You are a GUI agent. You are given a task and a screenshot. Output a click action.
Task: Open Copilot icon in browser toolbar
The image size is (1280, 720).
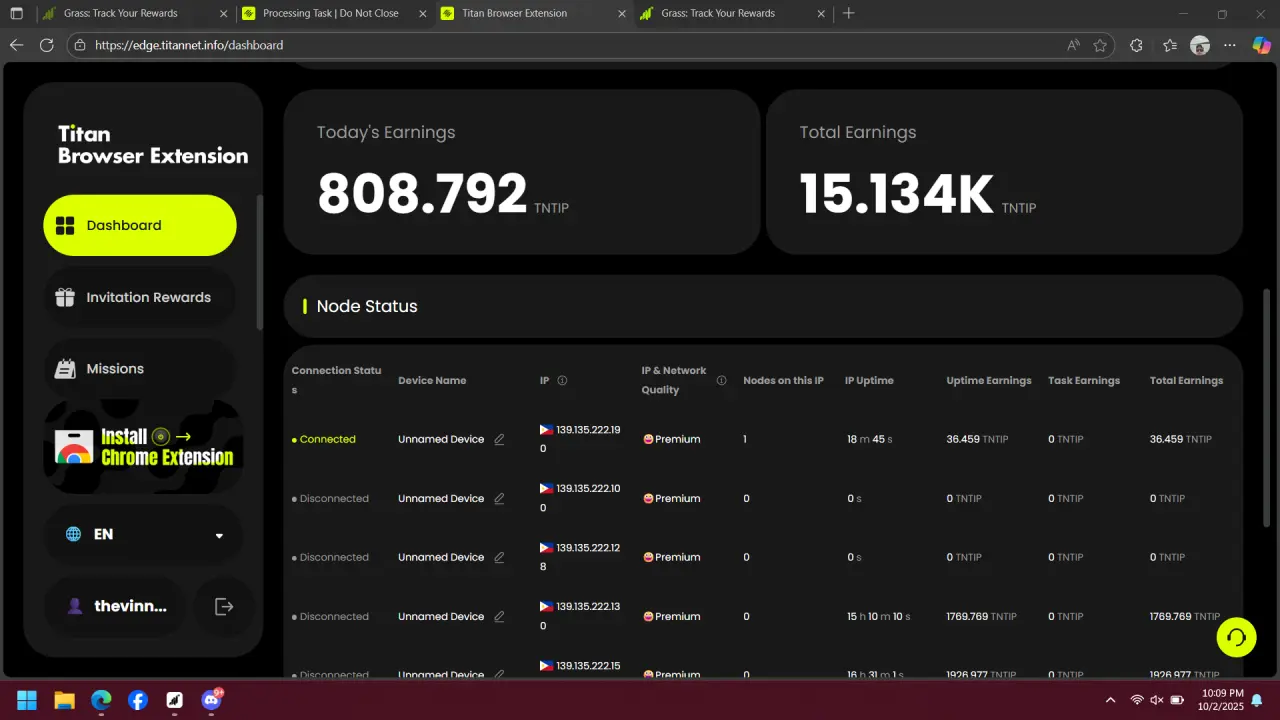1262,45
